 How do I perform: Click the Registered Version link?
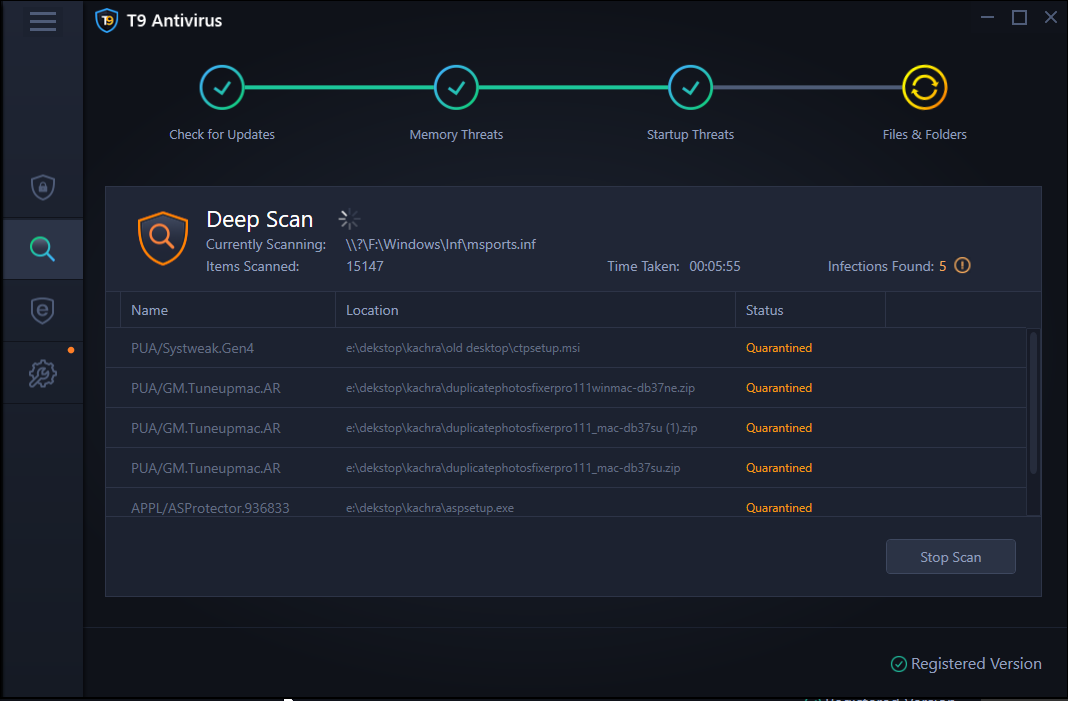tap(975, 663)
